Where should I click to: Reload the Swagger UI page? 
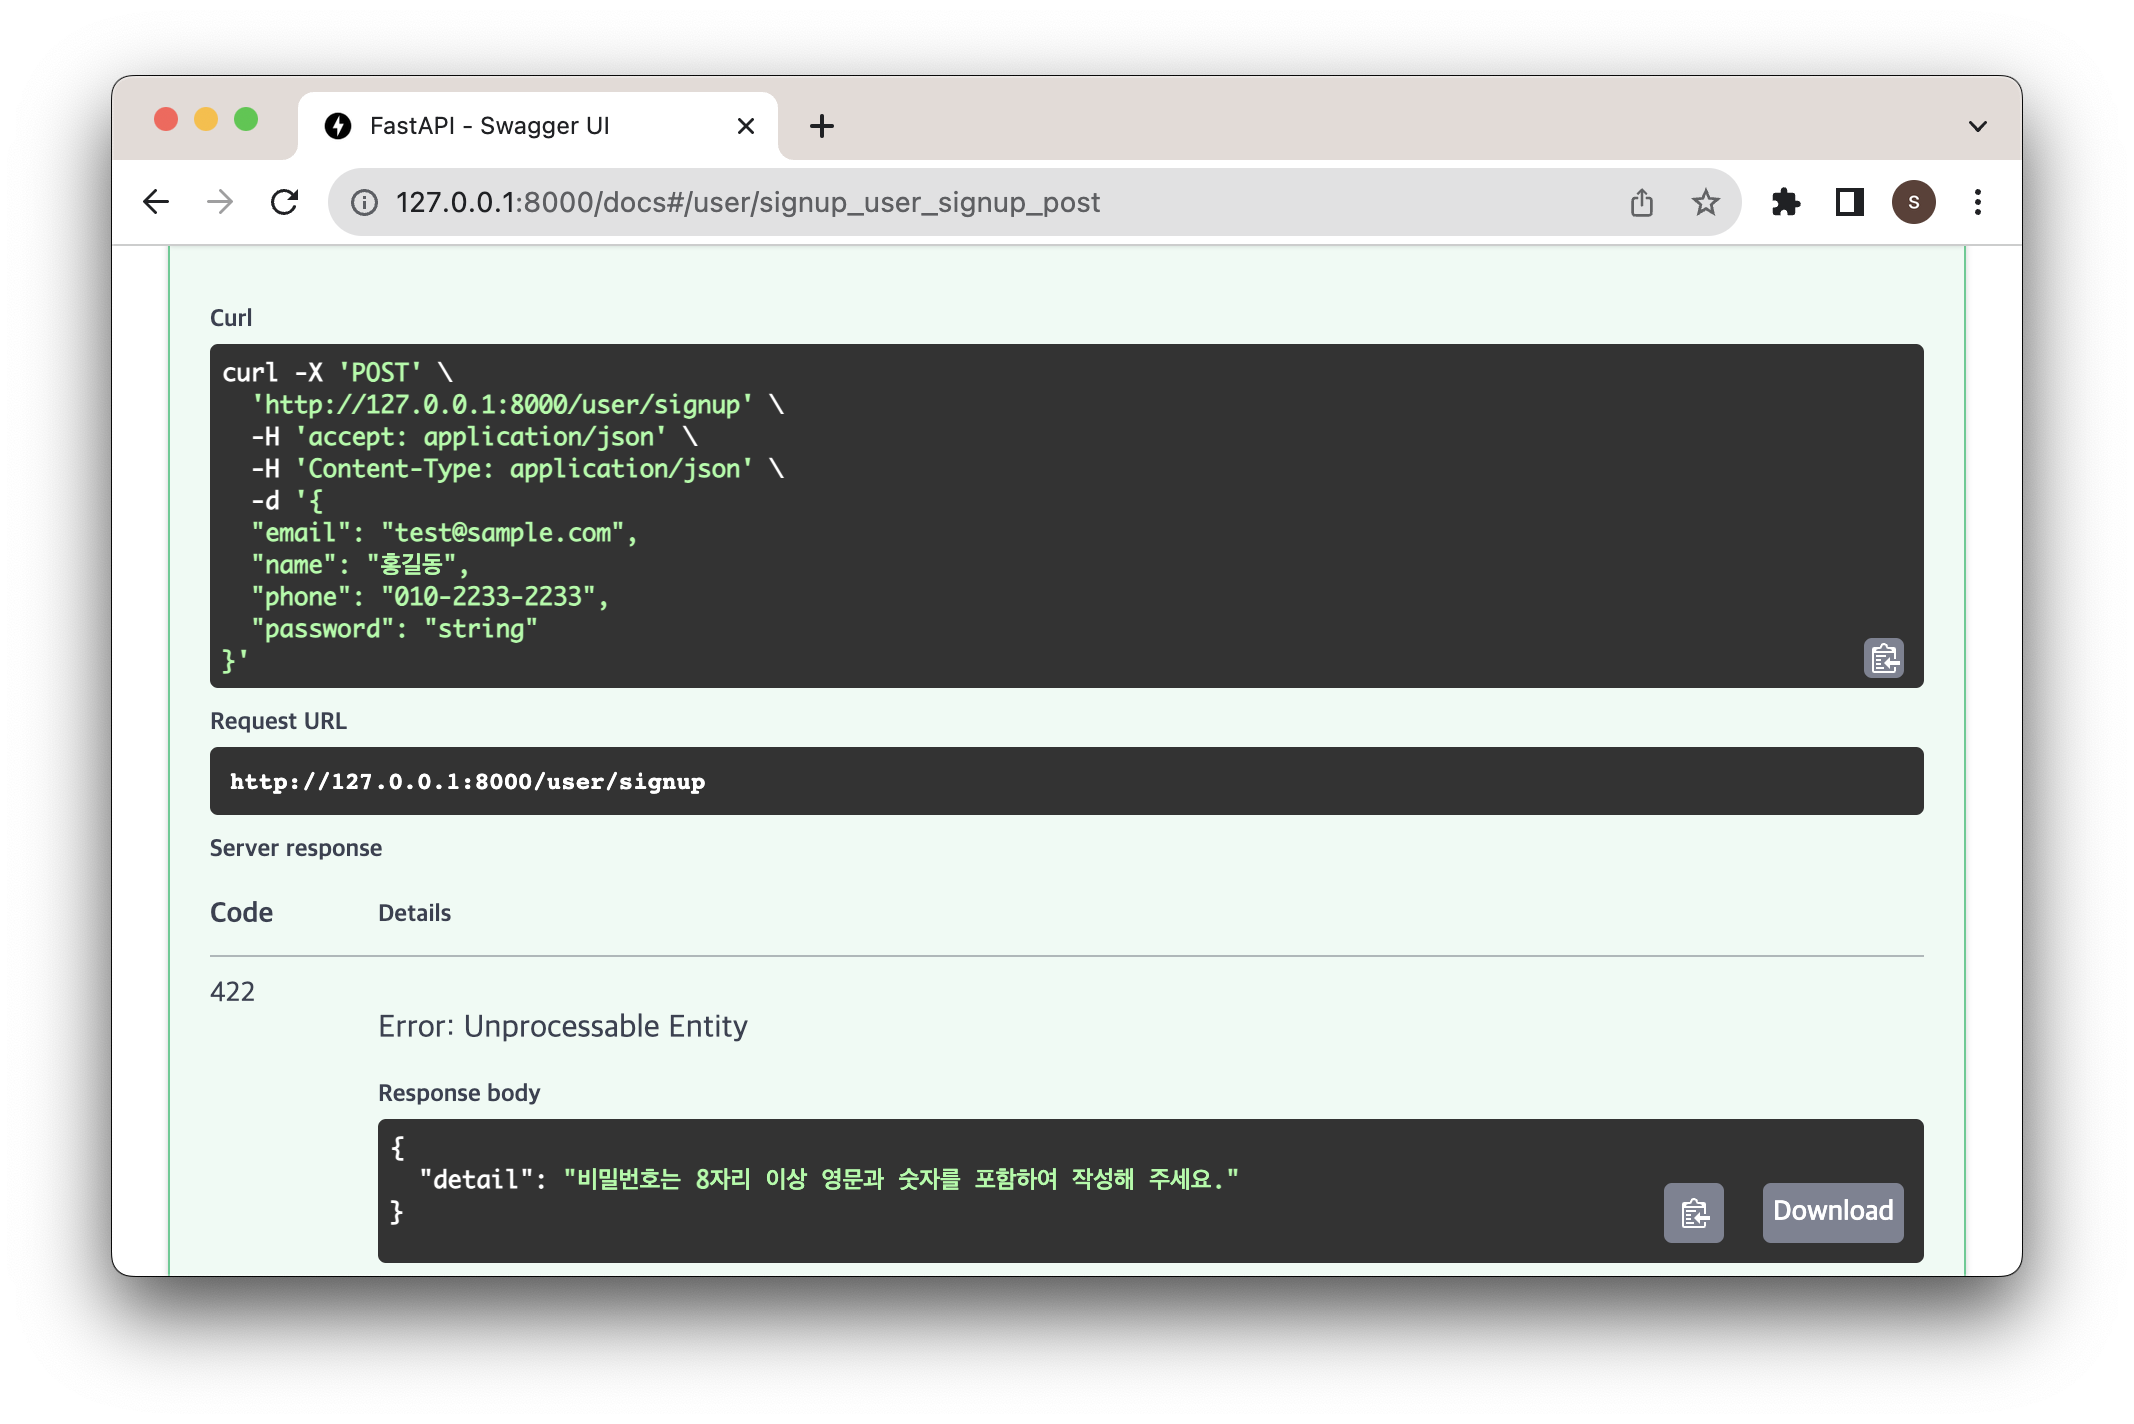click(x=285, y=202)
